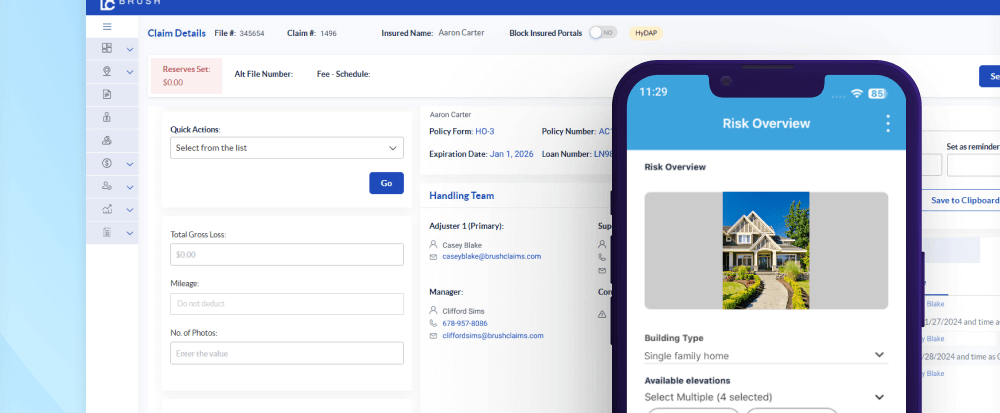Screen dimensions: 1000x413
Task: Click the Expiration Date Jan 1, 2026 value
Action: point(512,154)
